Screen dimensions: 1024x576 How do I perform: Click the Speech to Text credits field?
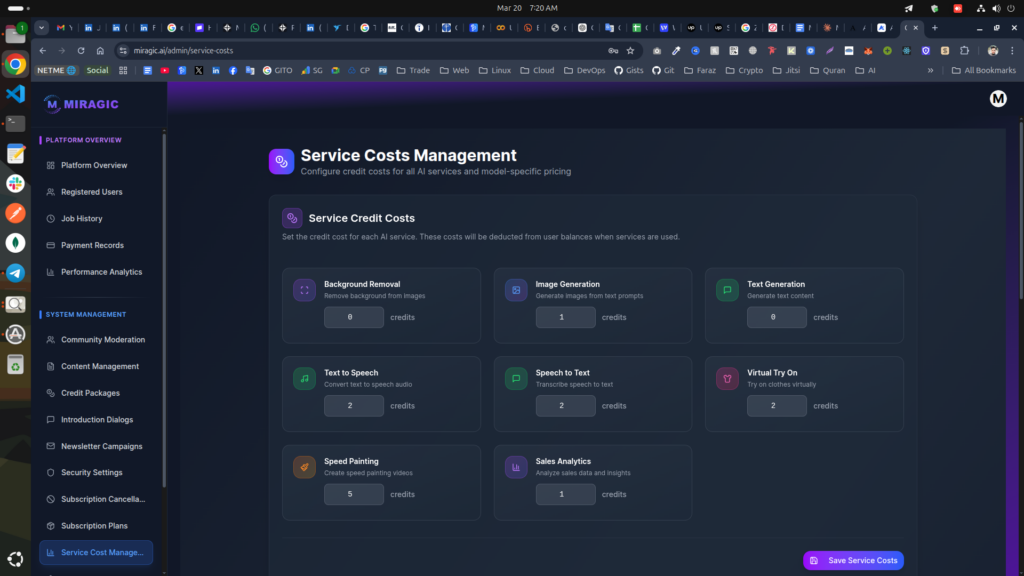coord(566,406)
